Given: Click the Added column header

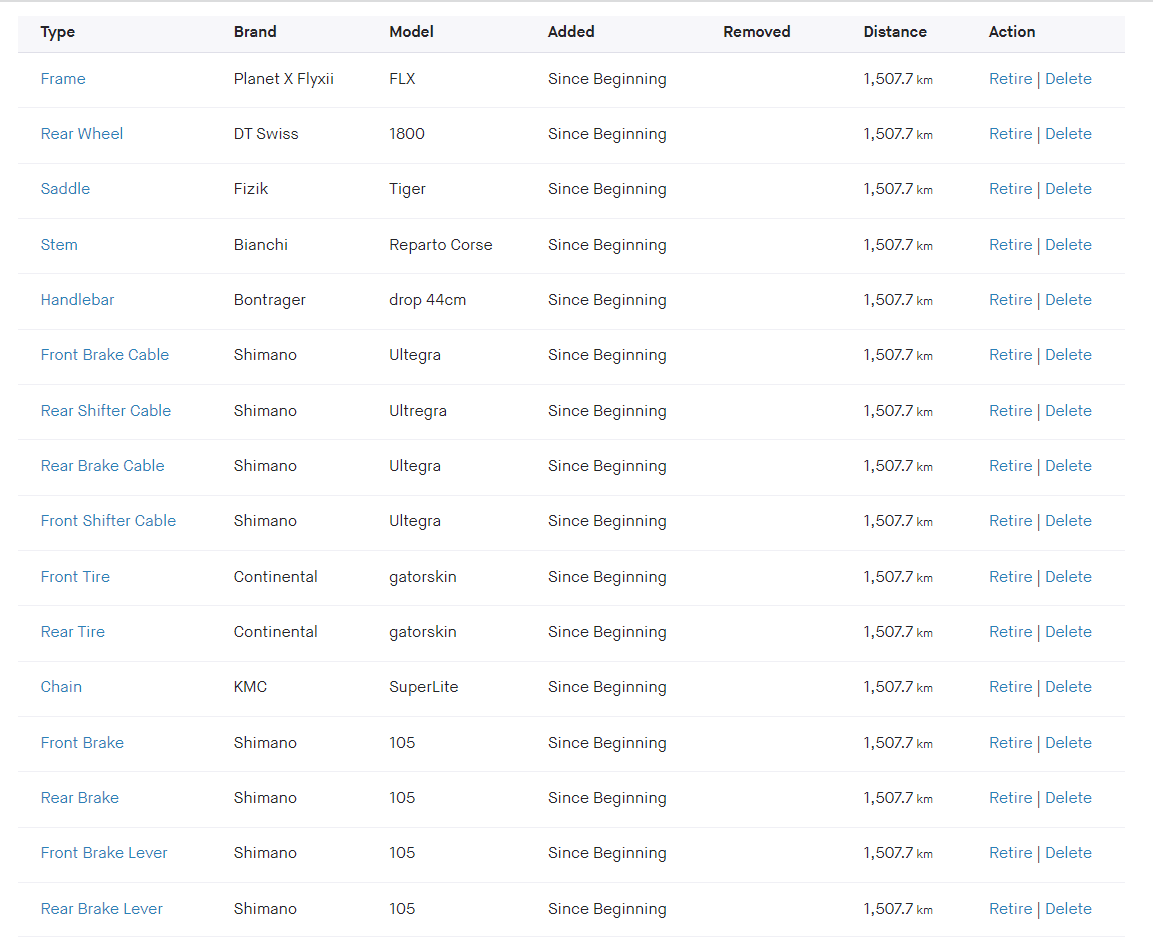Looking at the screenshot, I should pyautogui.click(x=571, y=32).
